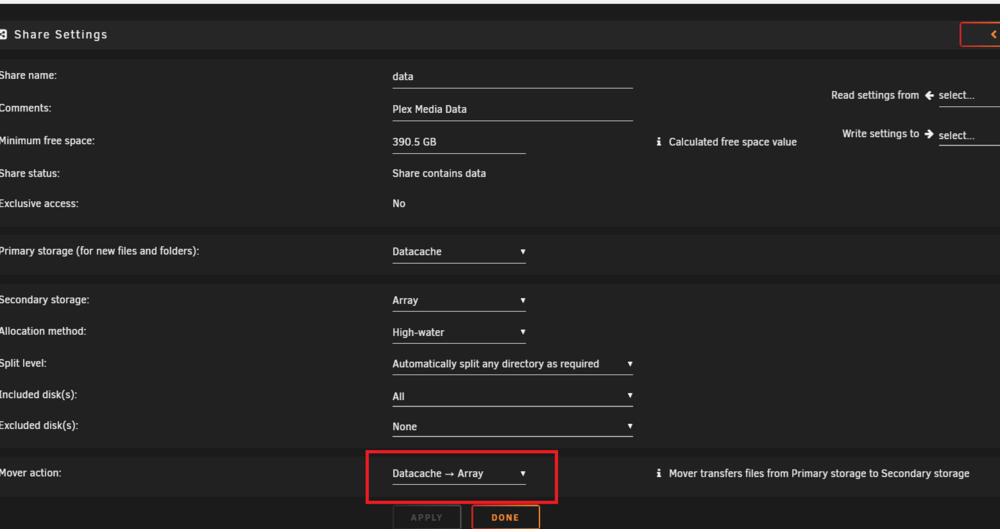The width and height of the screenshot is (1000, 529).
Task: Click the Write settings to label
Action: coord(881,134)
